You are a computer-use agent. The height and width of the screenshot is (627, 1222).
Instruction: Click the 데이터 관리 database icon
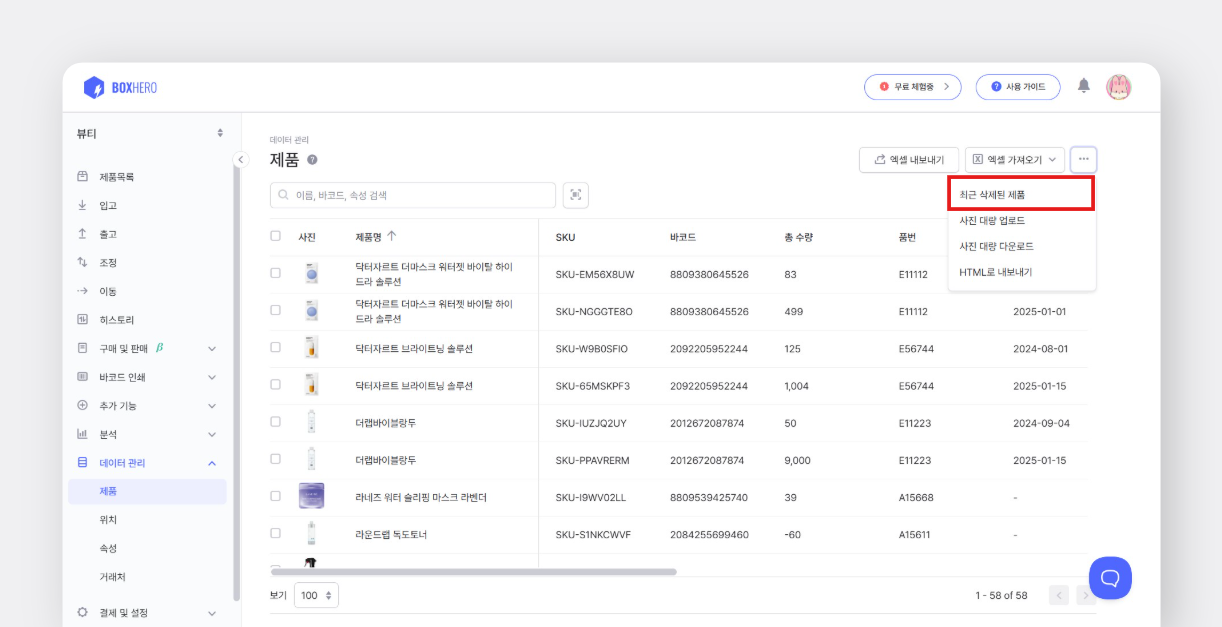point(83,463)
